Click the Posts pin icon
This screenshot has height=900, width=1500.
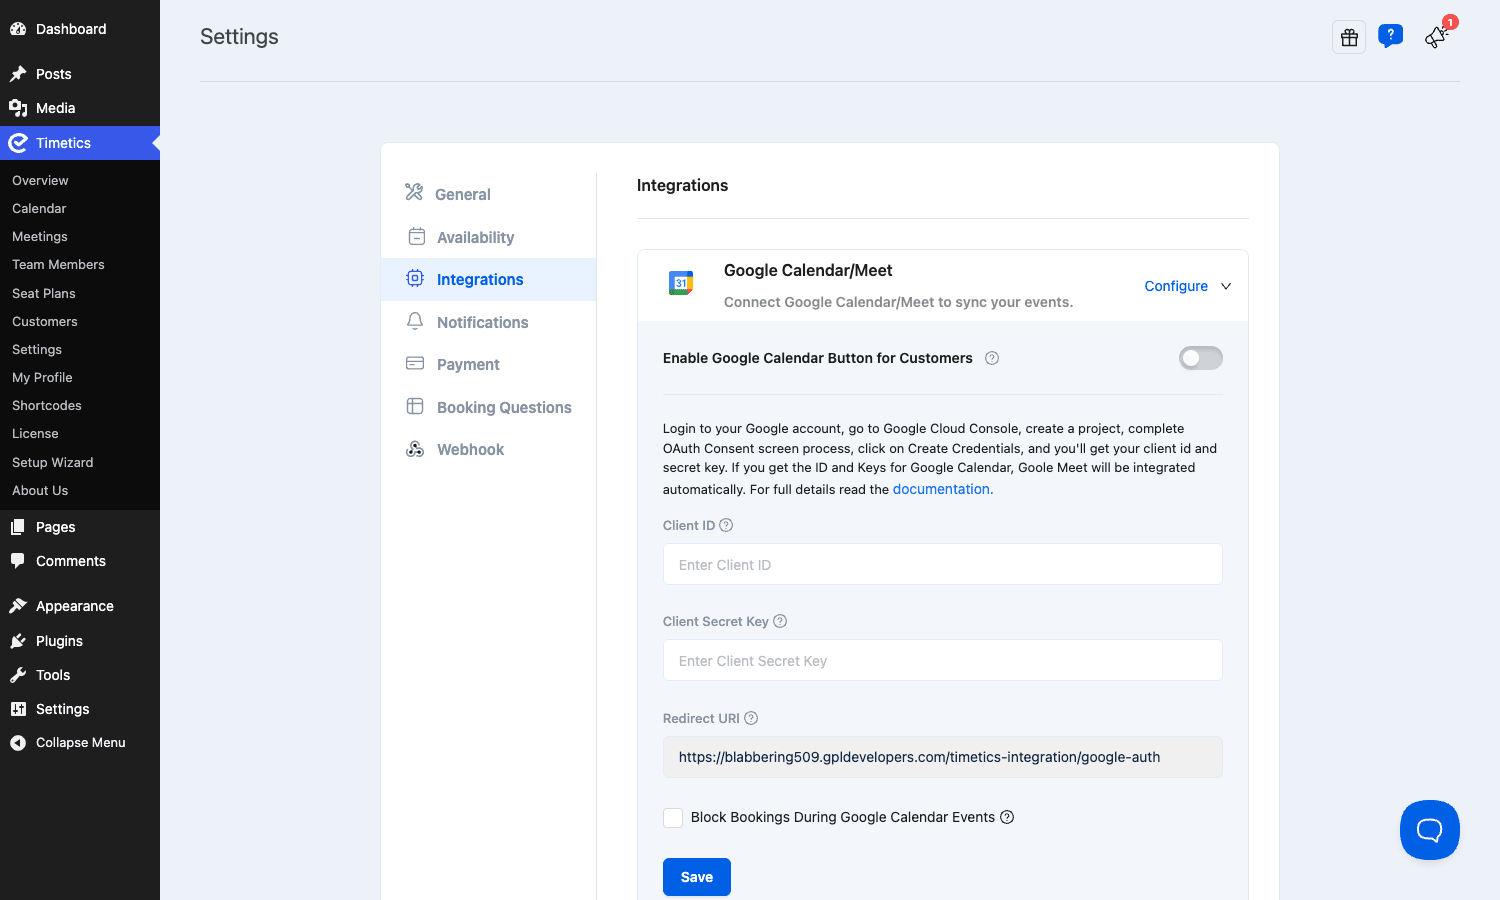tap(18, 74)
